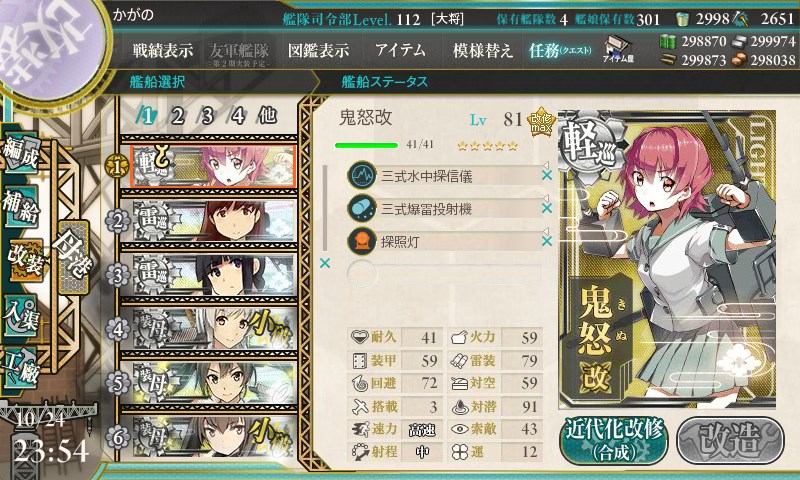Remove all equipment with left-side X mark

click(324, 263)
